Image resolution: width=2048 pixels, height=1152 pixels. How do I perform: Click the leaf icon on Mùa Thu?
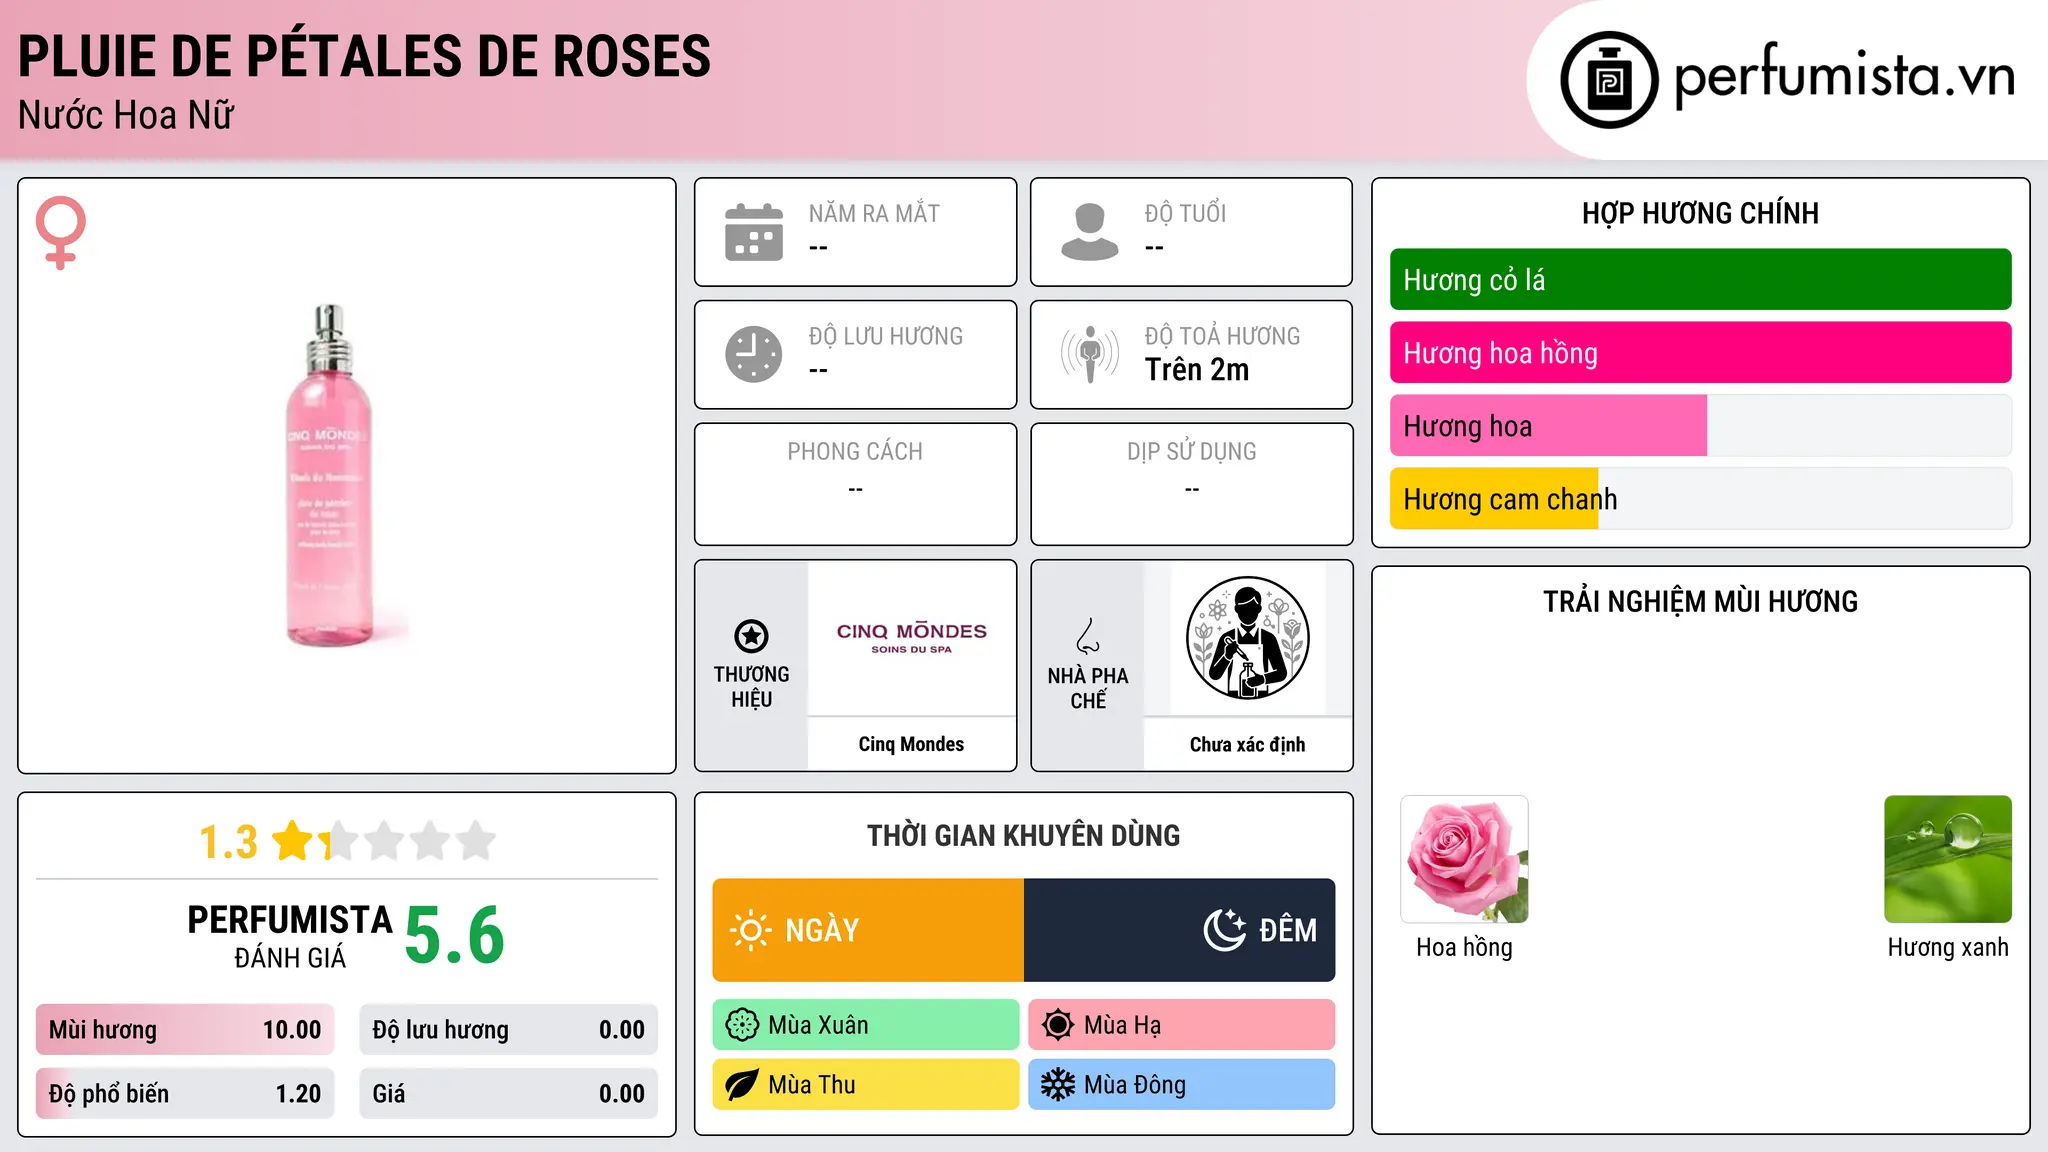742,1085
